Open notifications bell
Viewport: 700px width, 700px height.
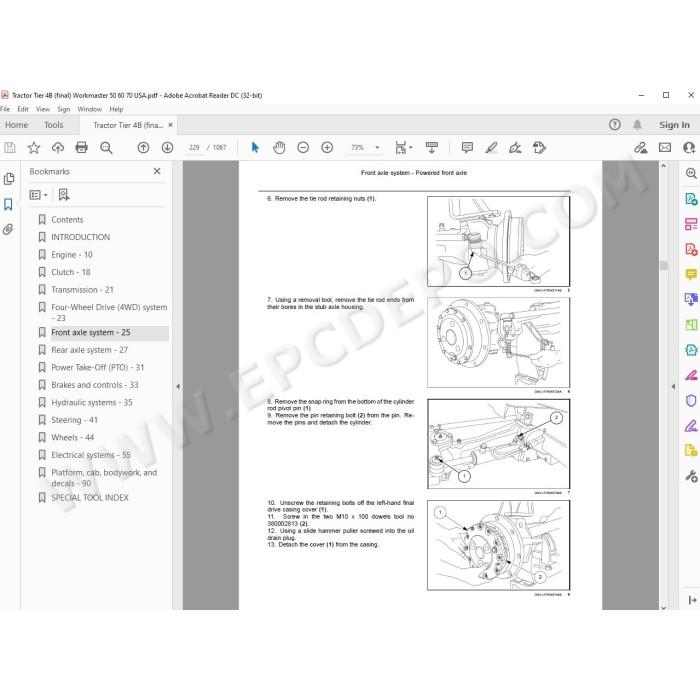pos(638,125)
